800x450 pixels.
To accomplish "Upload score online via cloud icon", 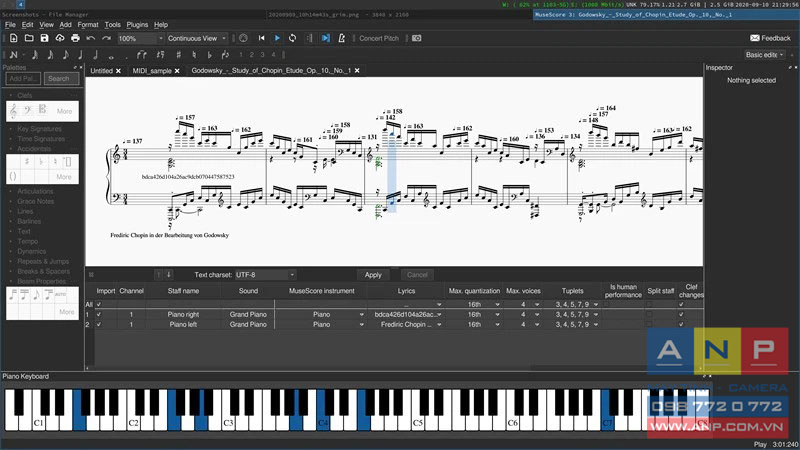I will 60,38.
